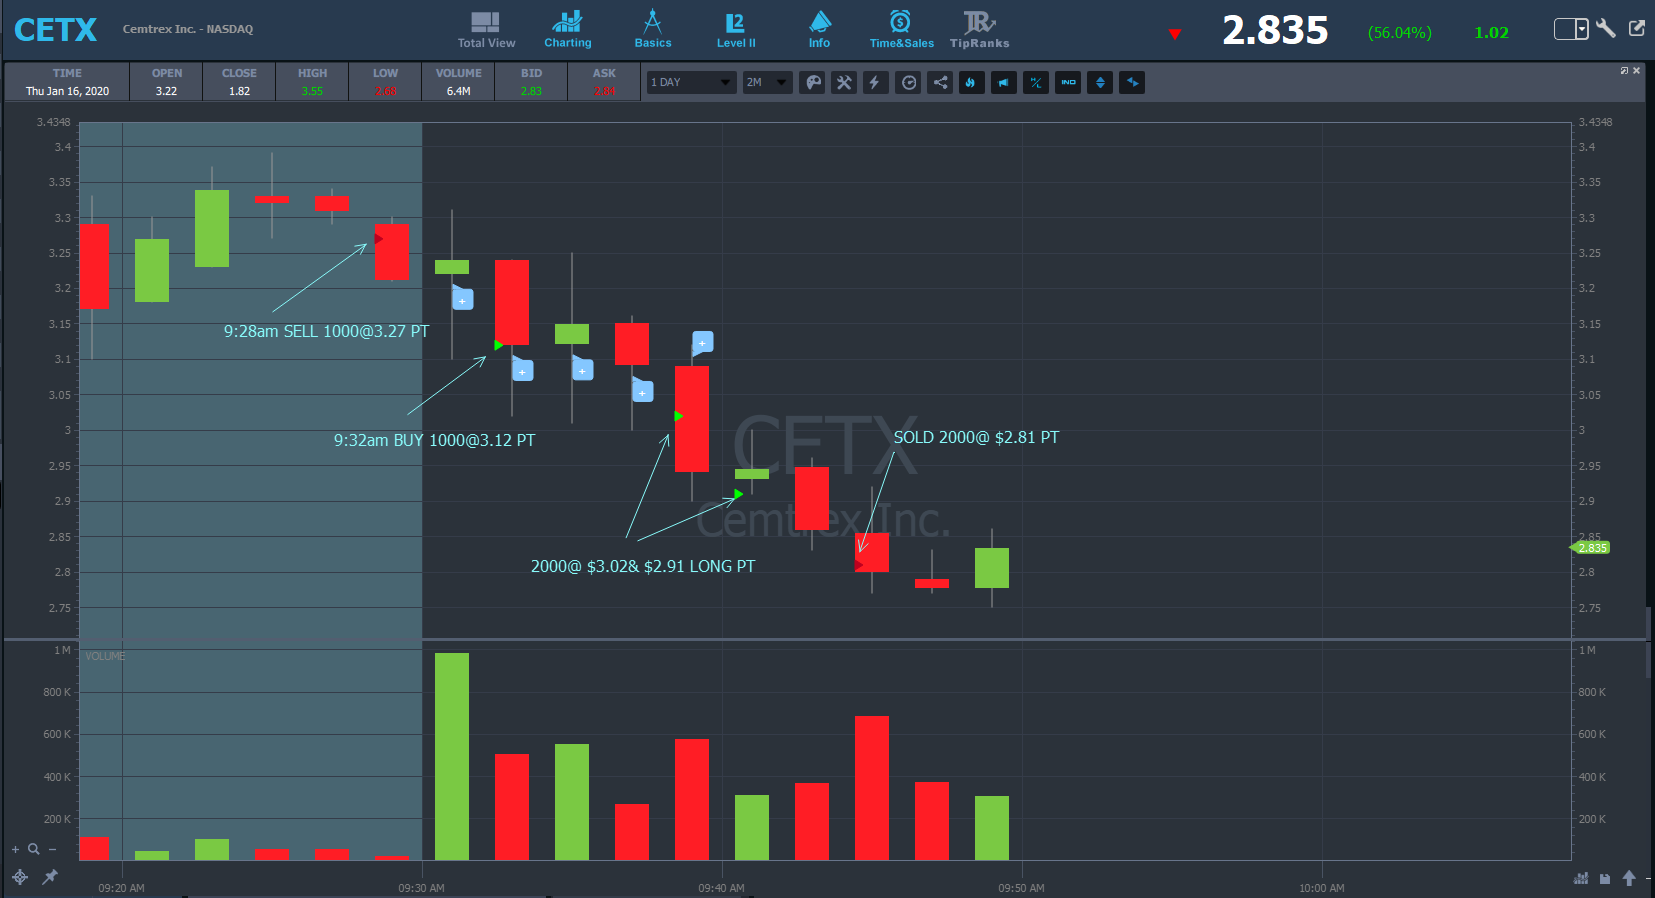The image size is (1655, 898).
Task: Expand the 2M interval dropdown
Action: pos(768,82)
